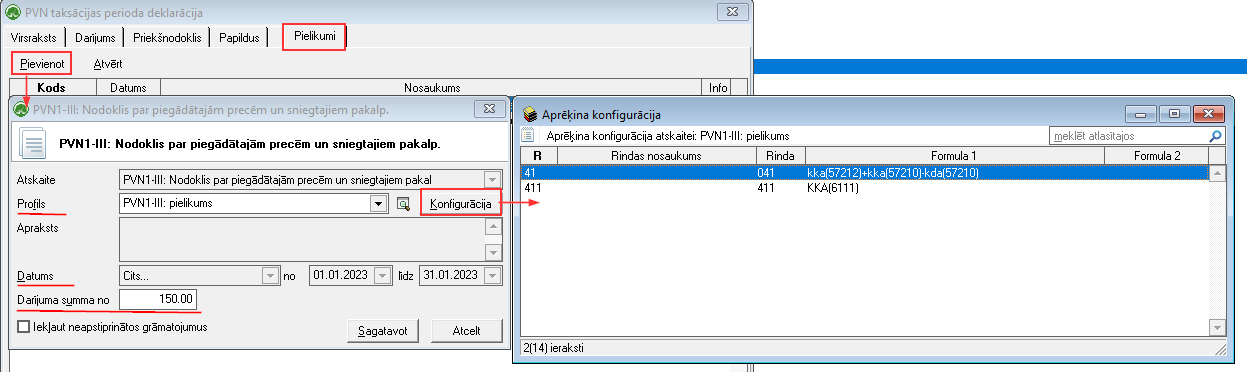The image size is (1247, 372).
Task: Click the Apraksts scroll down arrow
Action: click(492, 252)
